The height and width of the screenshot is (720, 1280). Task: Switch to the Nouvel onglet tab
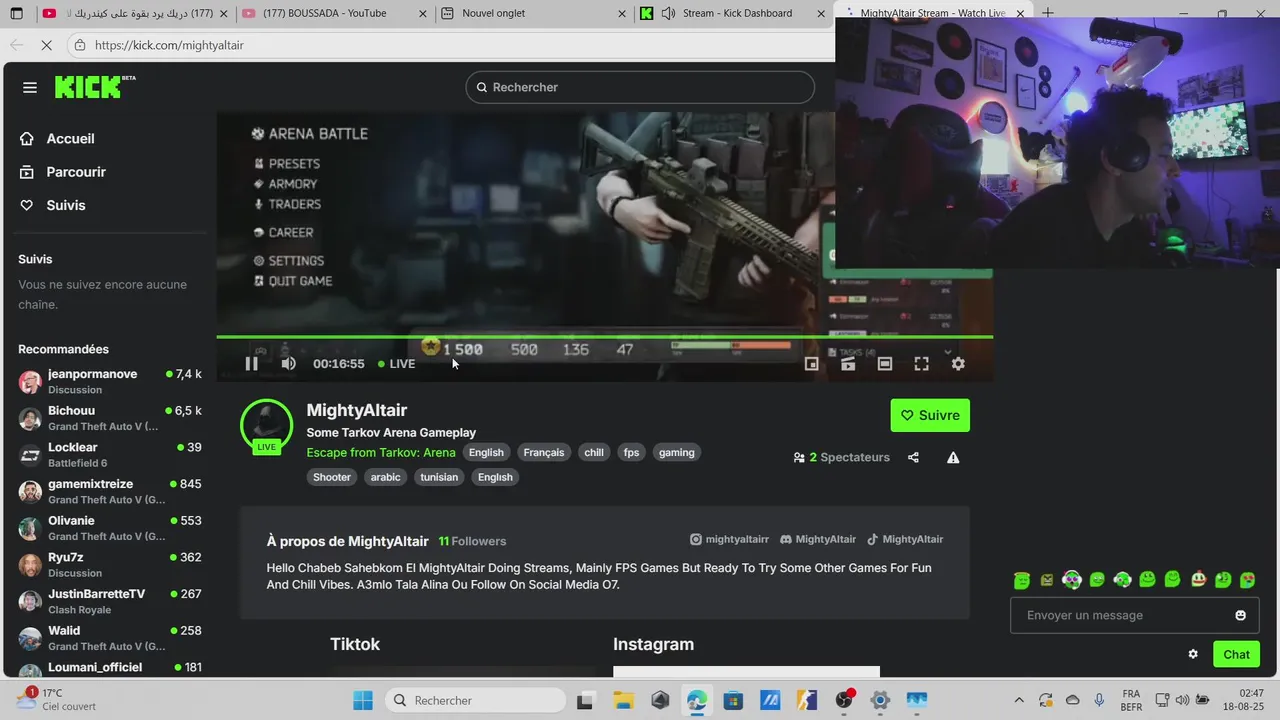tap(533, 13)
